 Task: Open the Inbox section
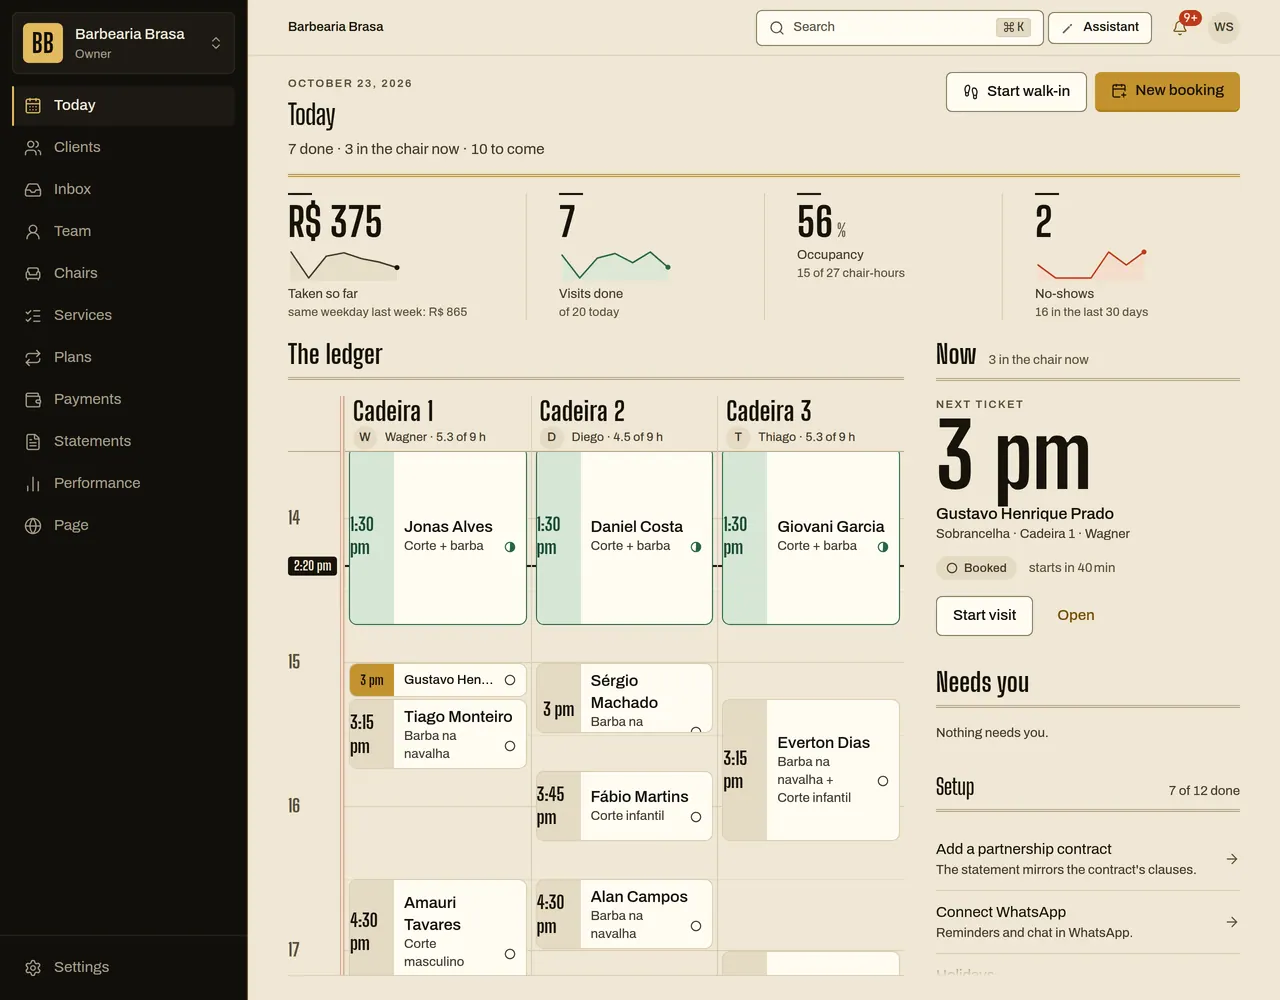coord(124,189)
